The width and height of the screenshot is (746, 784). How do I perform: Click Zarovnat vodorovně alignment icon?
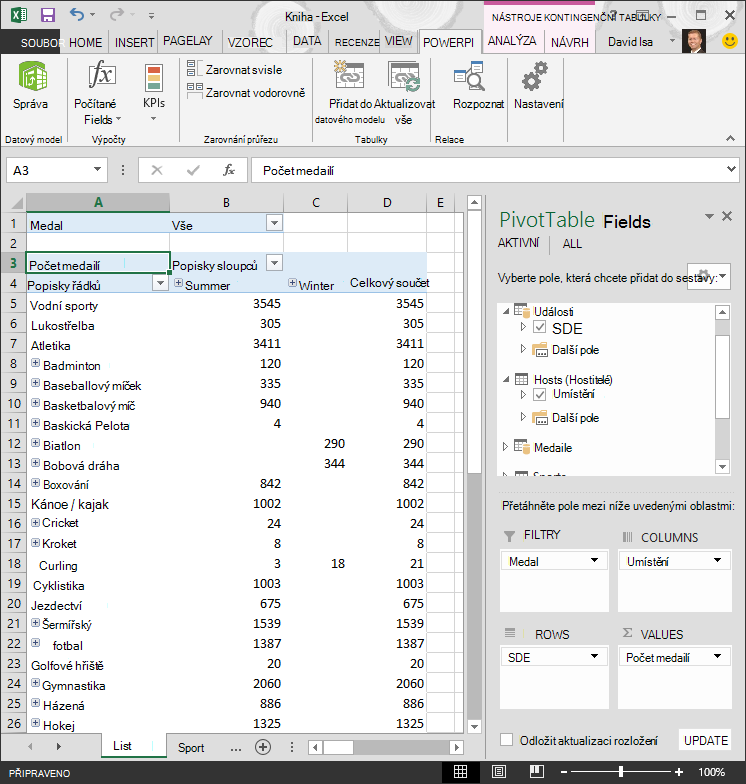[194, 91]
